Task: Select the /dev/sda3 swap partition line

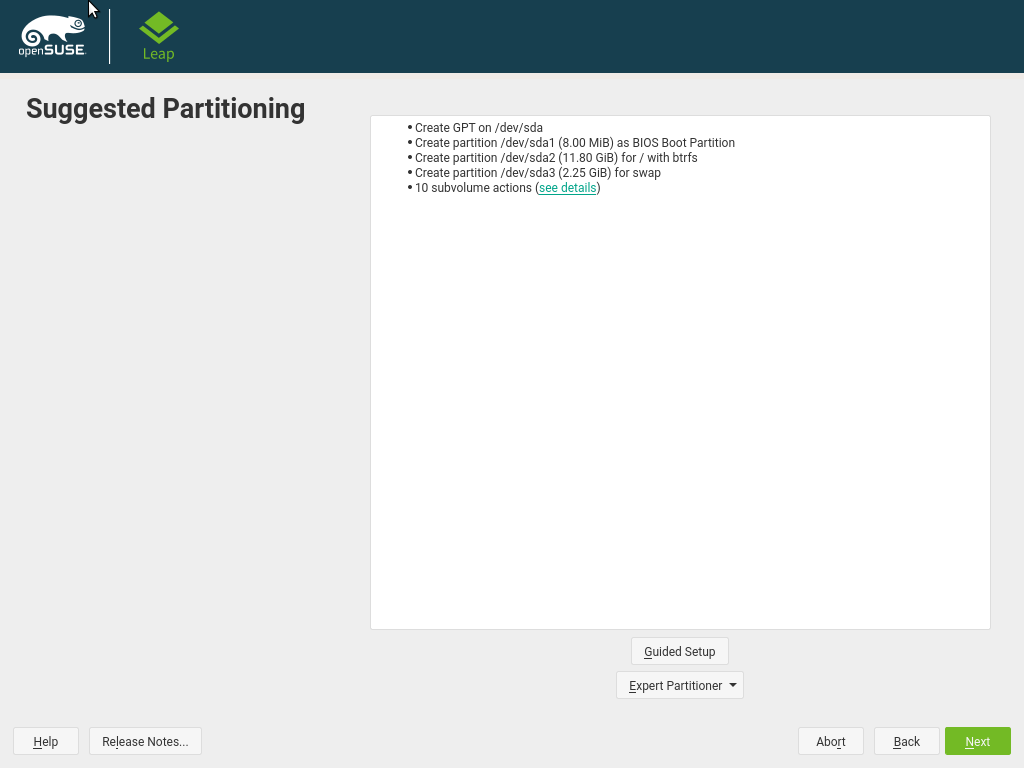Action: coord(537,173)
